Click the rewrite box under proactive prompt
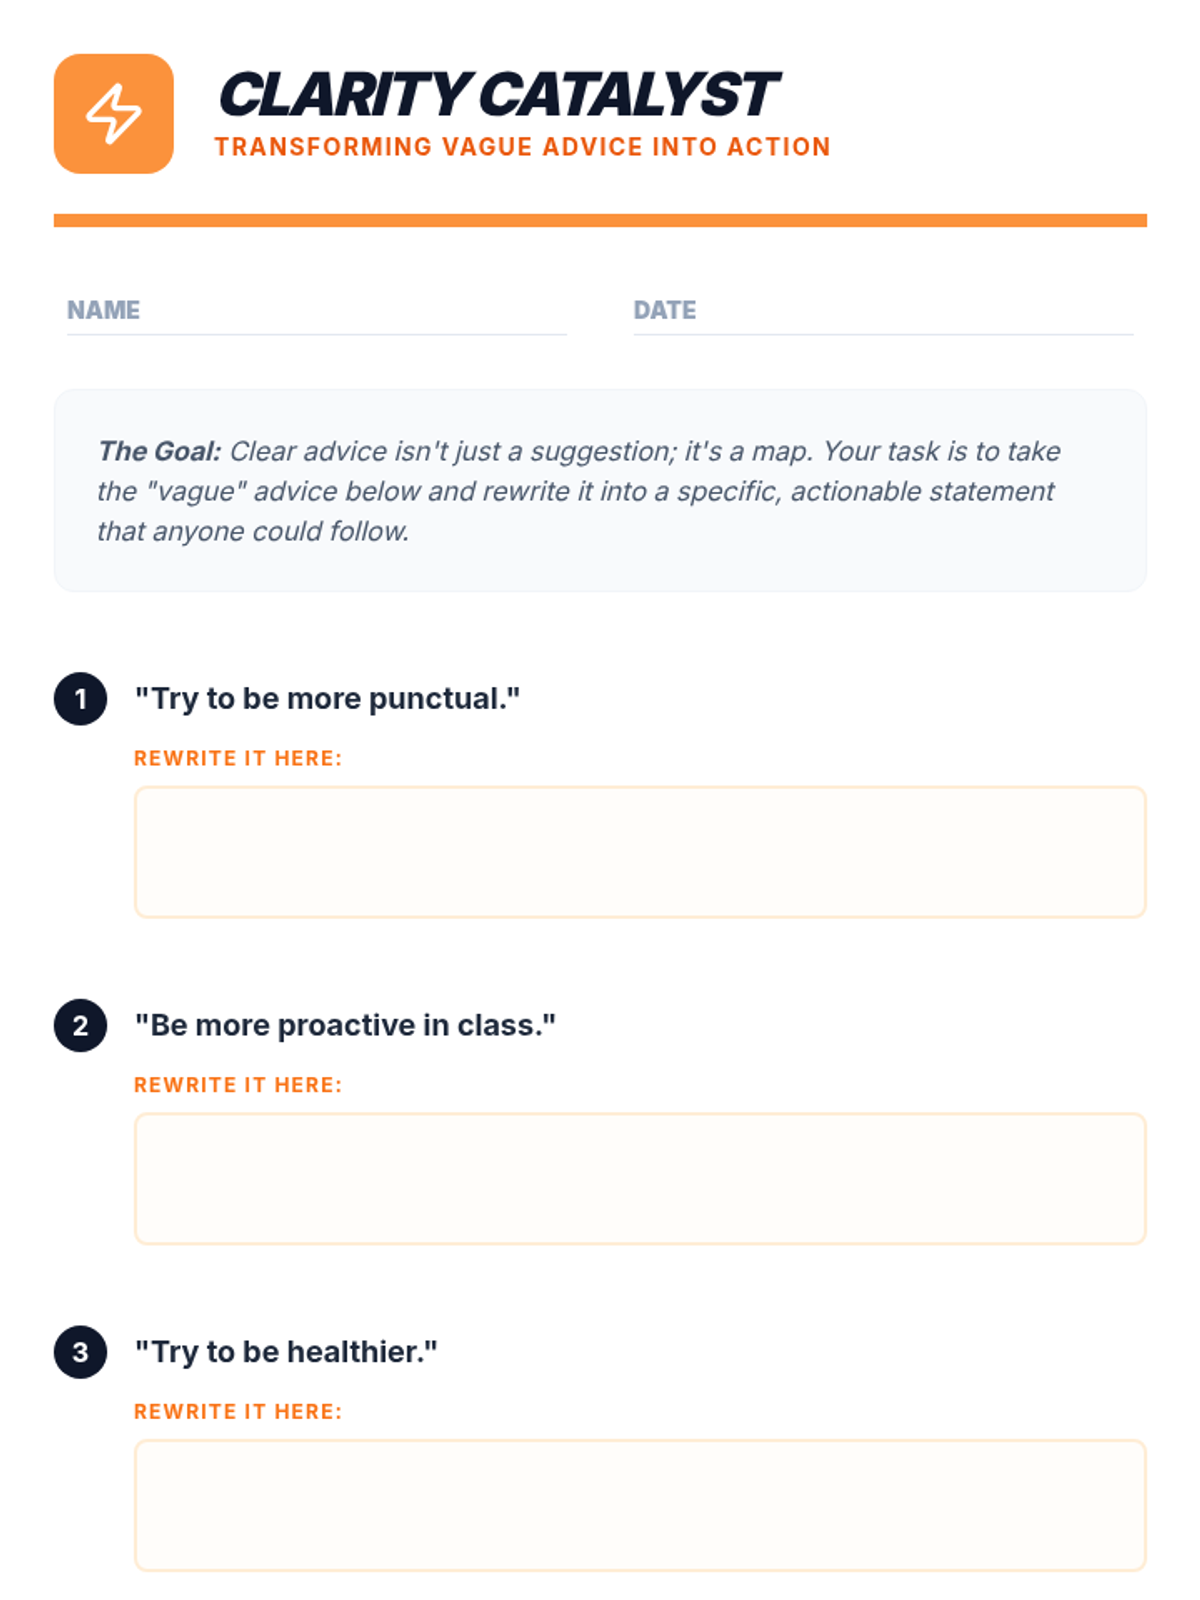This screenshot has width=1200, height=1600. [640, 1179]
